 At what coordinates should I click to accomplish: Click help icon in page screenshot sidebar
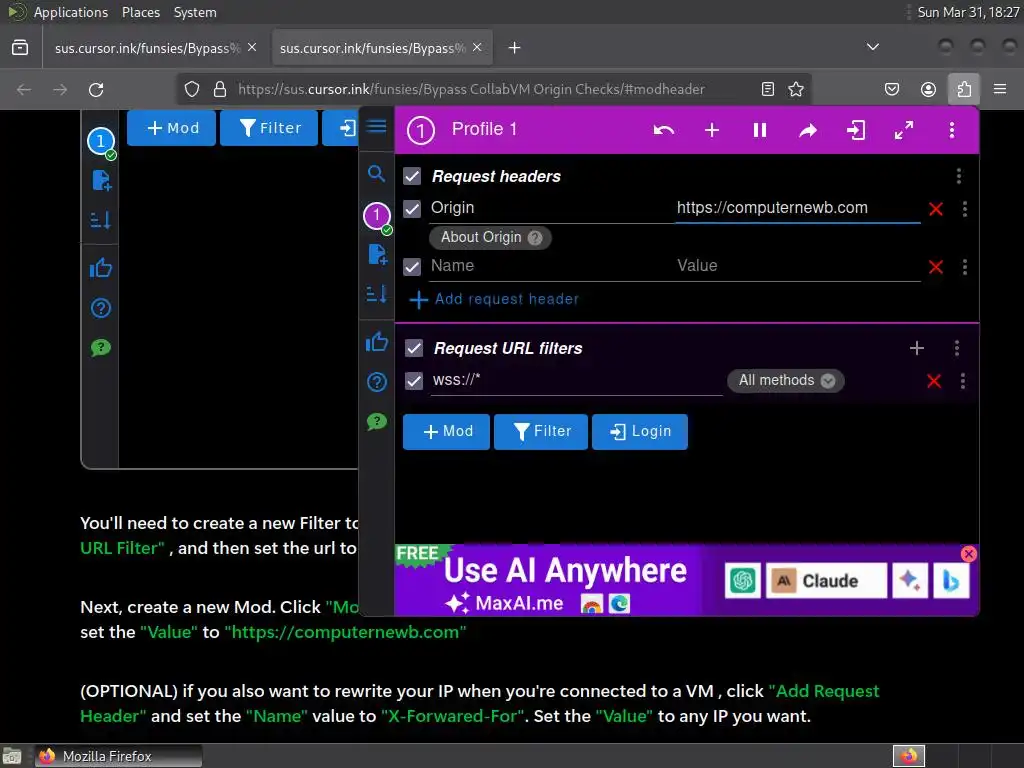101,308
